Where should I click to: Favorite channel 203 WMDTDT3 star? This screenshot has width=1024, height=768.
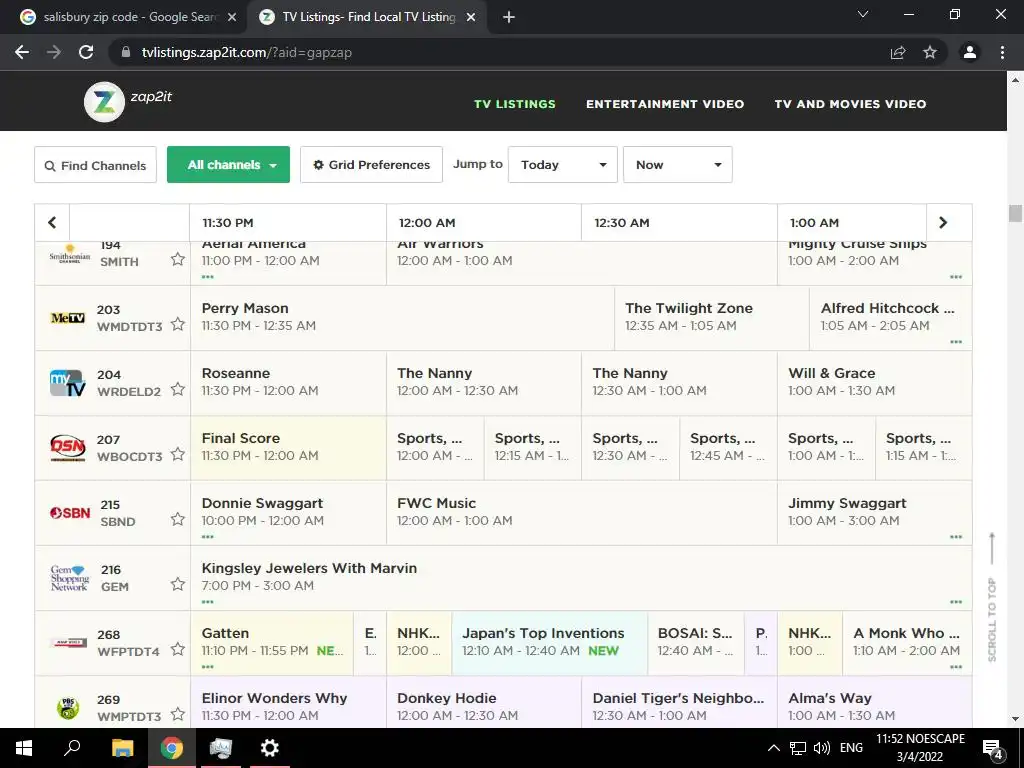pyautogui.click(x=178, y=324)
